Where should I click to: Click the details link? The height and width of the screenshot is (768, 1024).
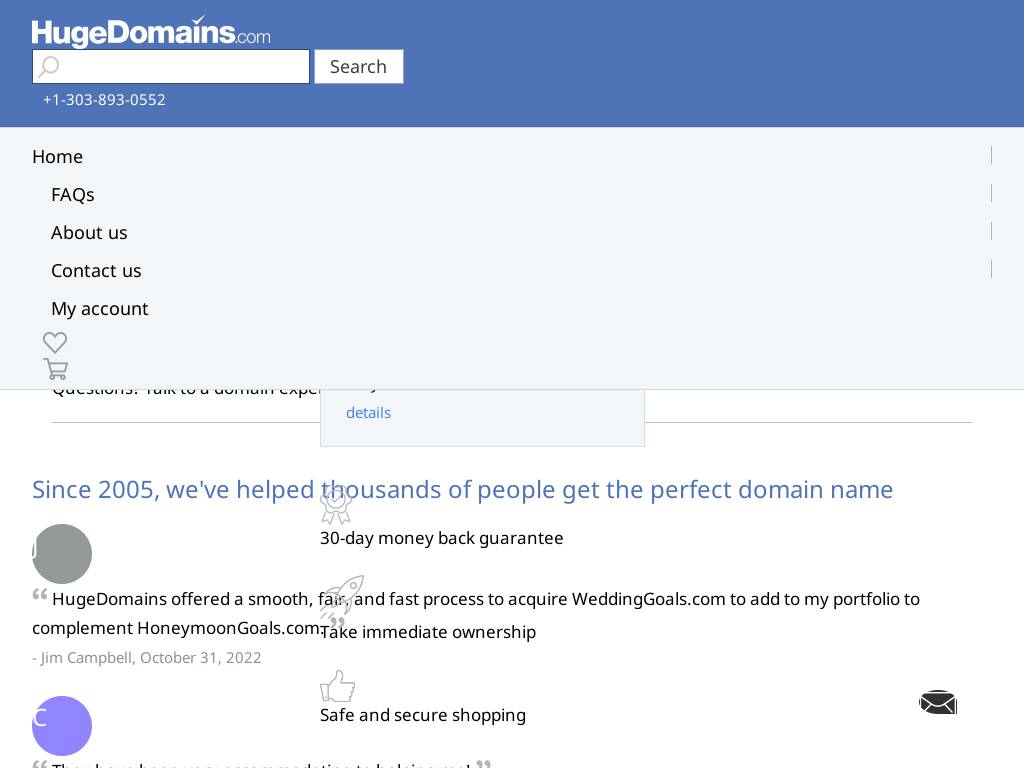(368, 413)
